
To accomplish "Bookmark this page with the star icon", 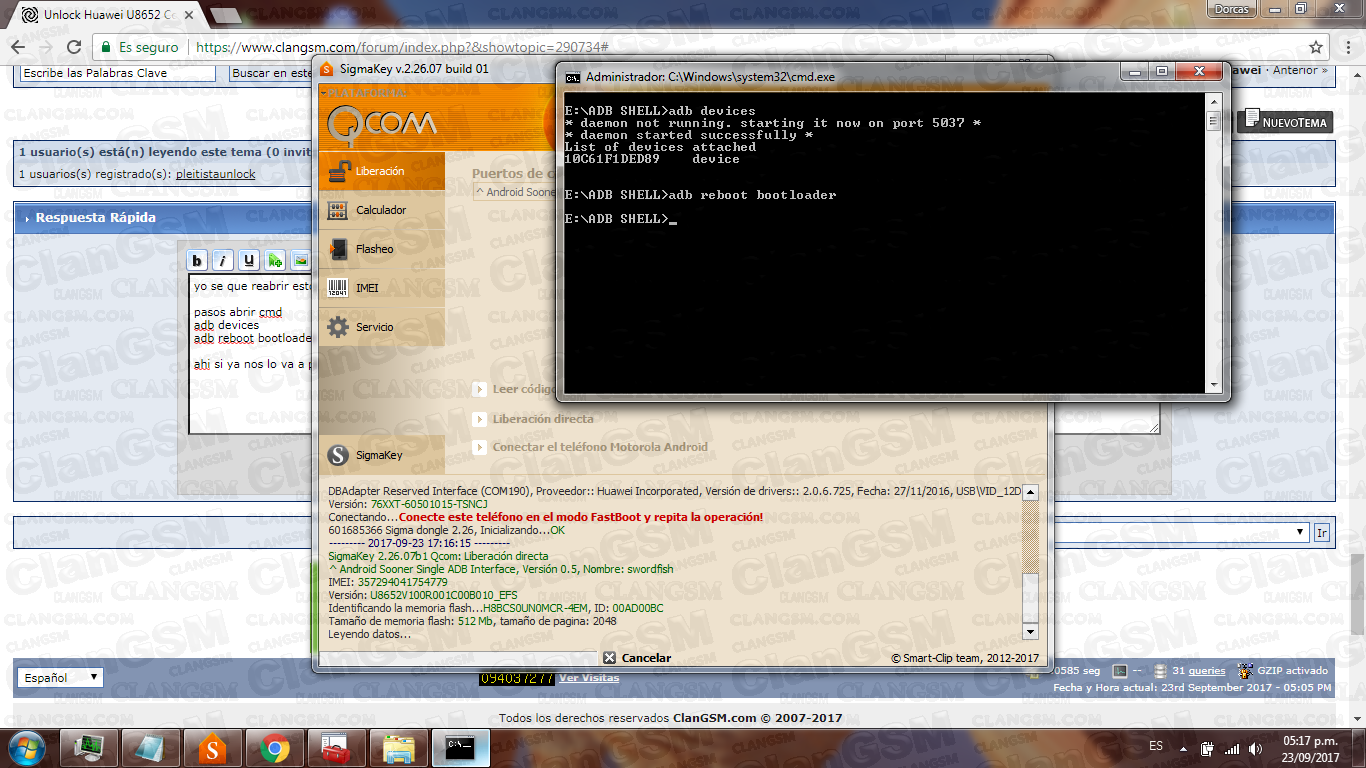I will (1316, 47).
